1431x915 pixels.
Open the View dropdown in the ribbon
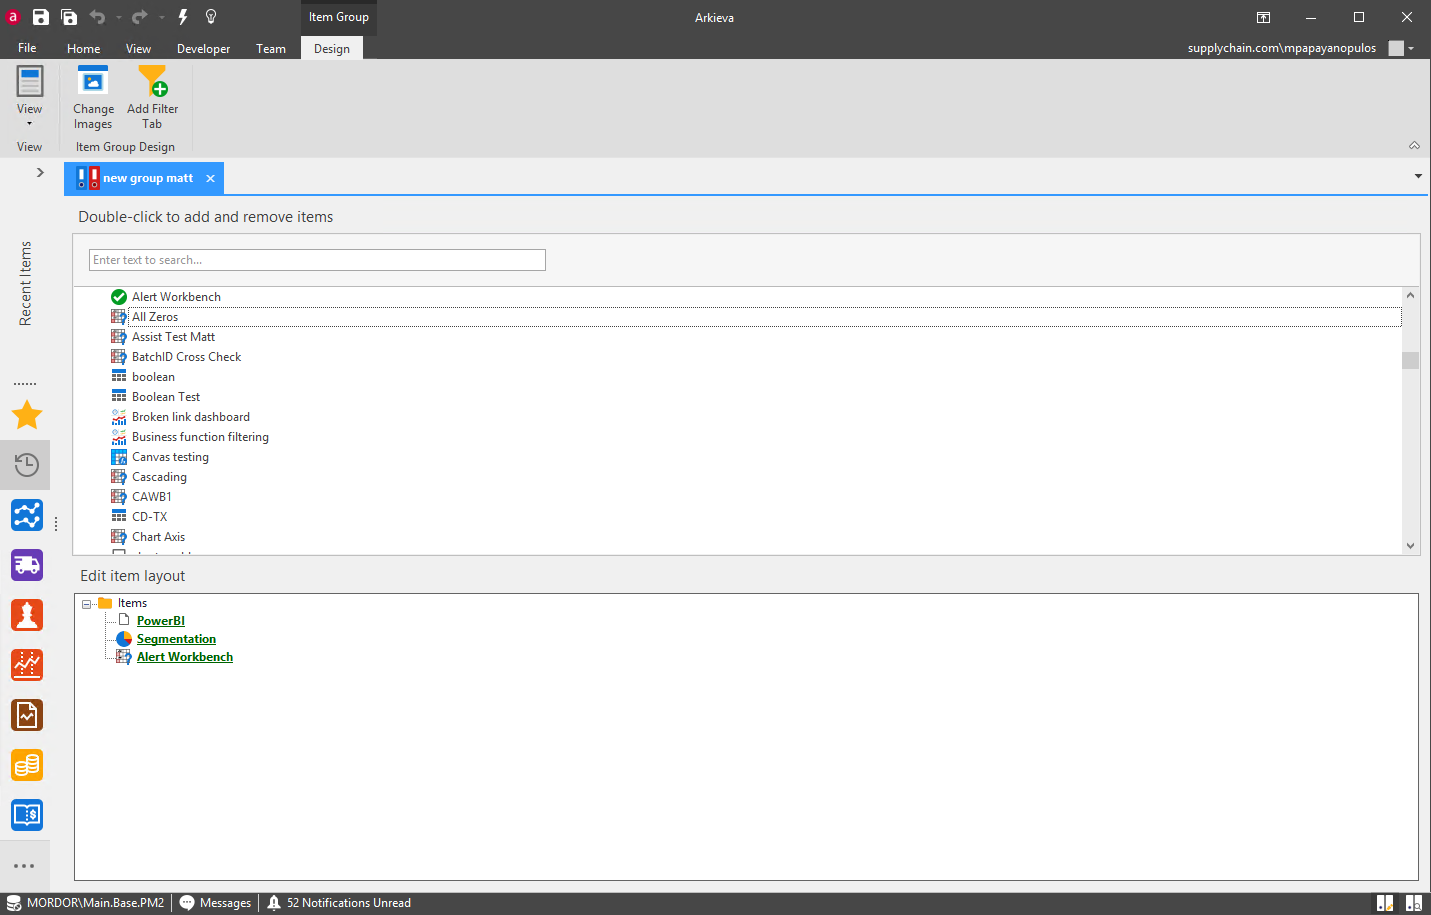tap(29, 98)
